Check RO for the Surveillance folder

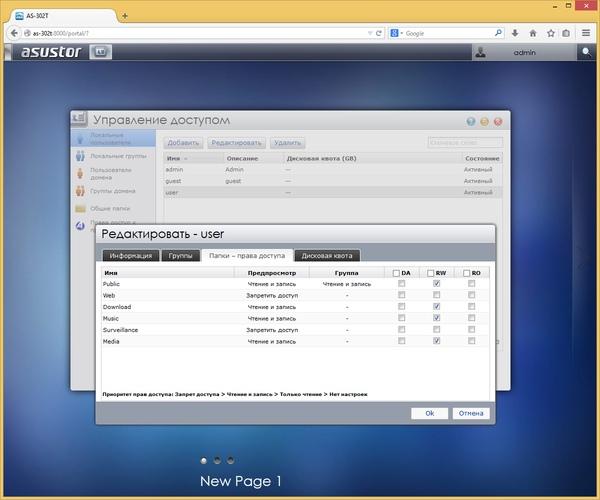click(471, 329)
